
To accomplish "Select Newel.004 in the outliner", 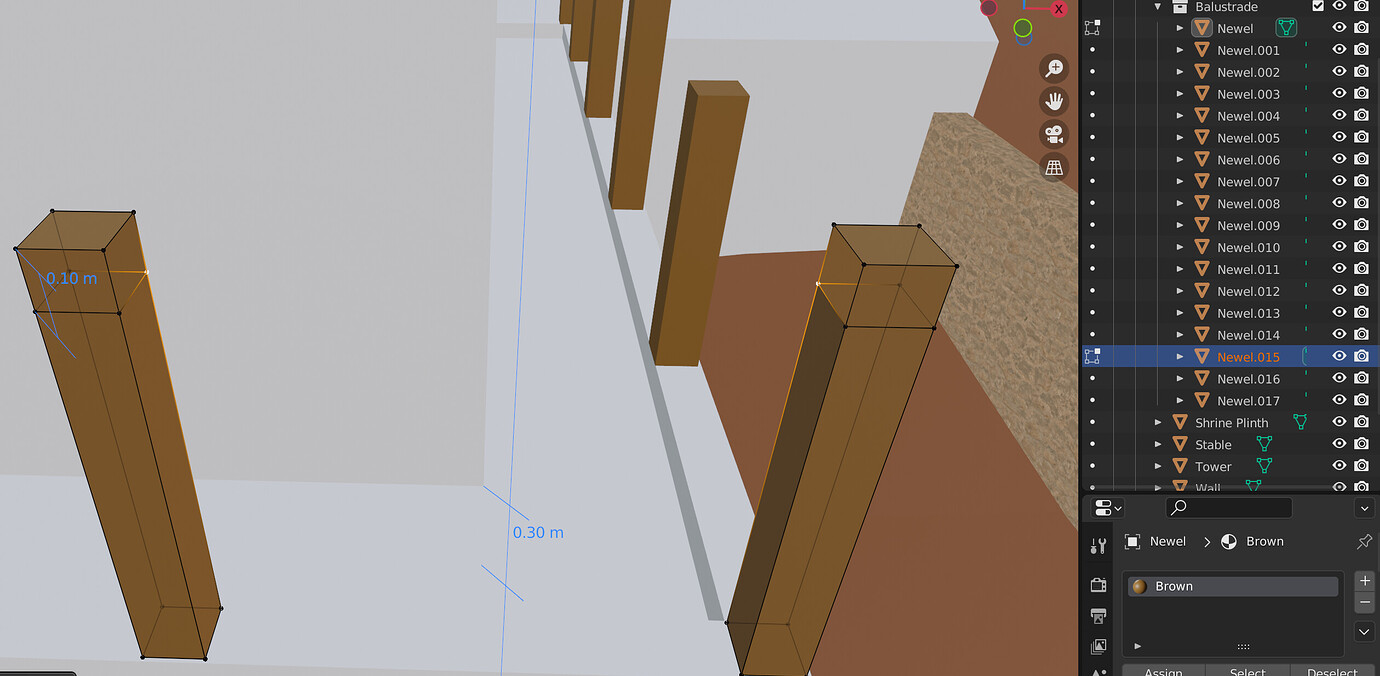I will (1248, 116).
